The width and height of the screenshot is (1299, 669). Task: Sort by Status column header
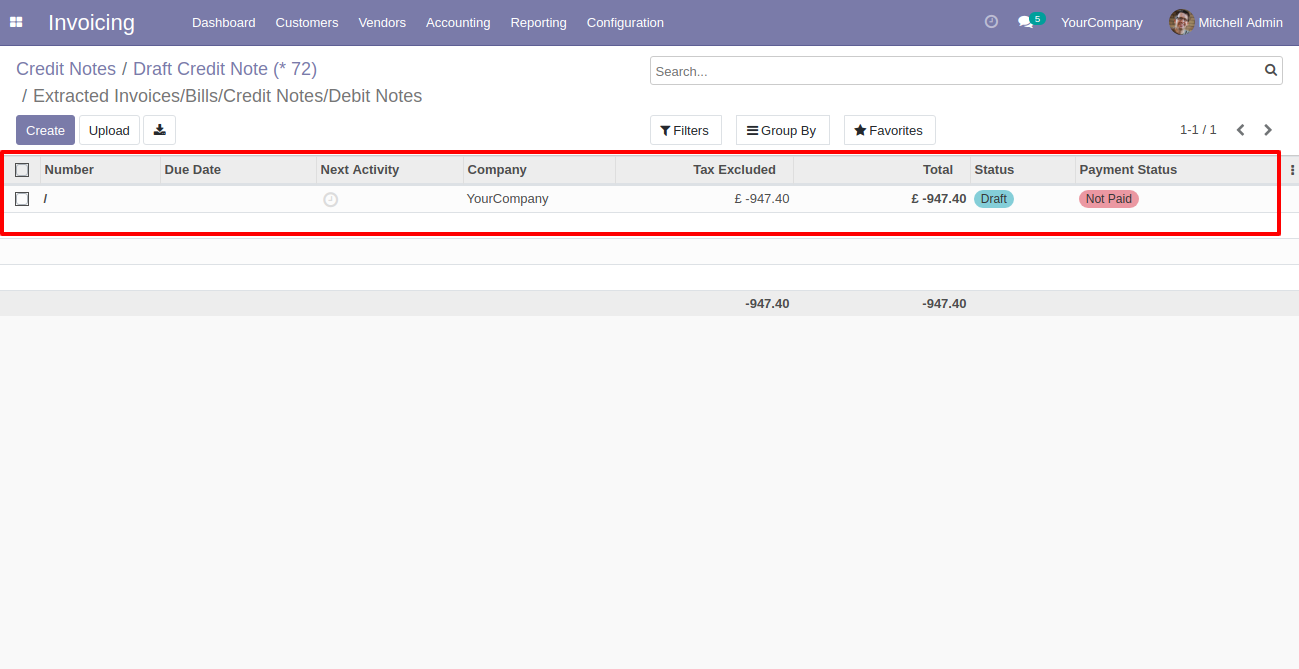[1023, 170]
